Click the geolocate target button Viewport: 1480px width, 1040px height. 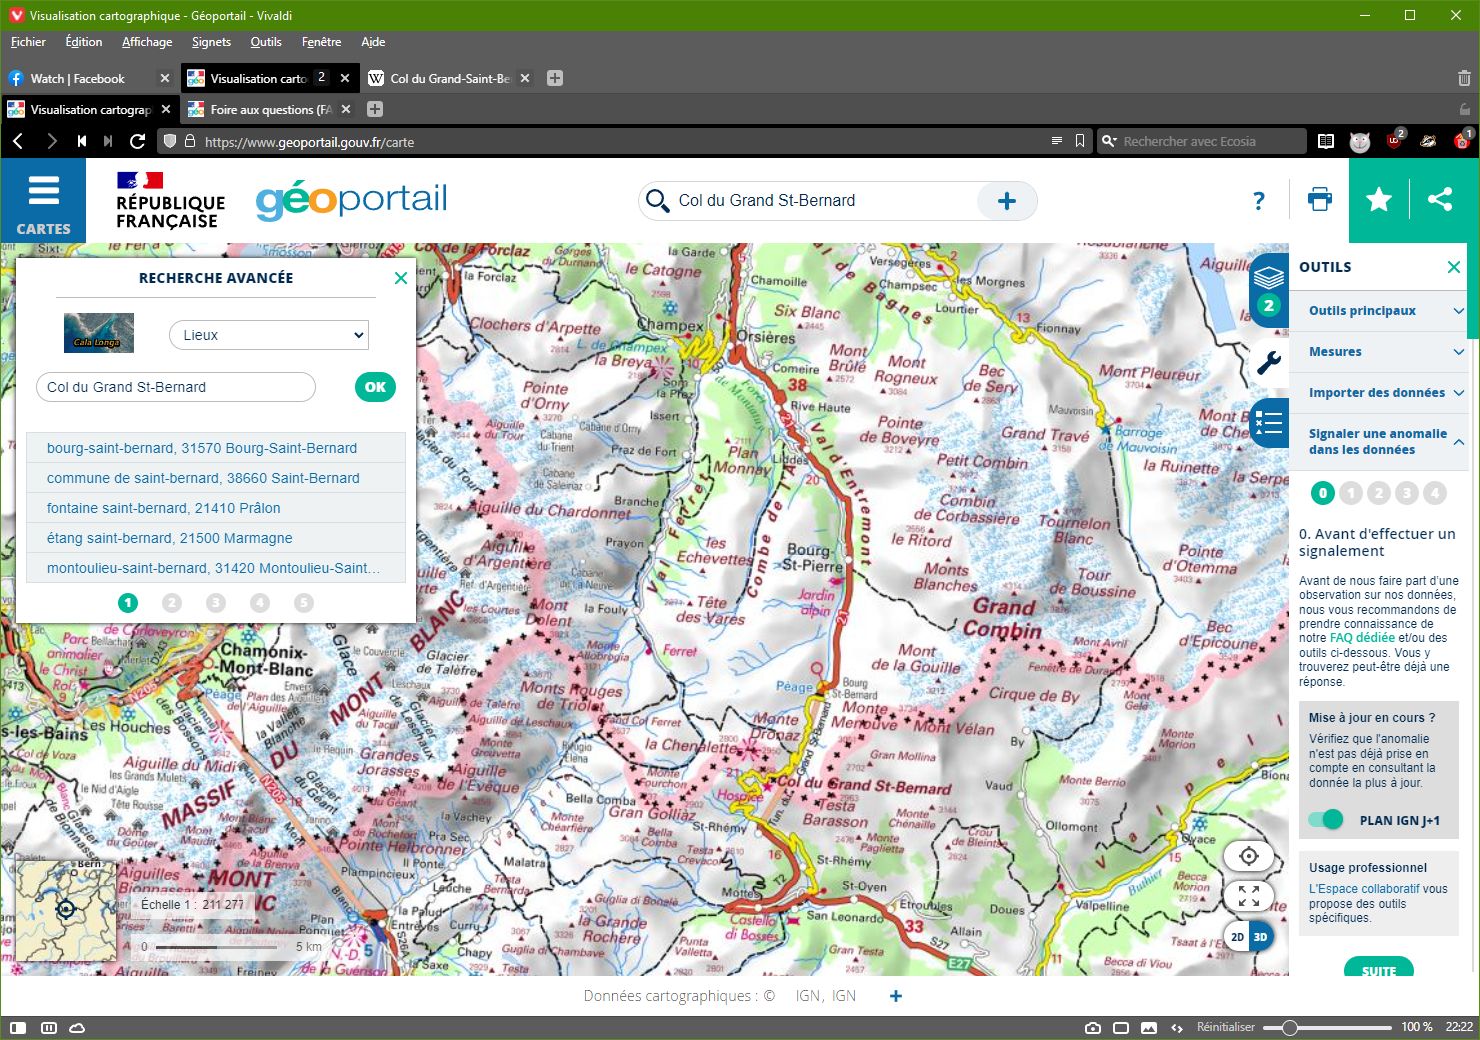click(1248, 856)
